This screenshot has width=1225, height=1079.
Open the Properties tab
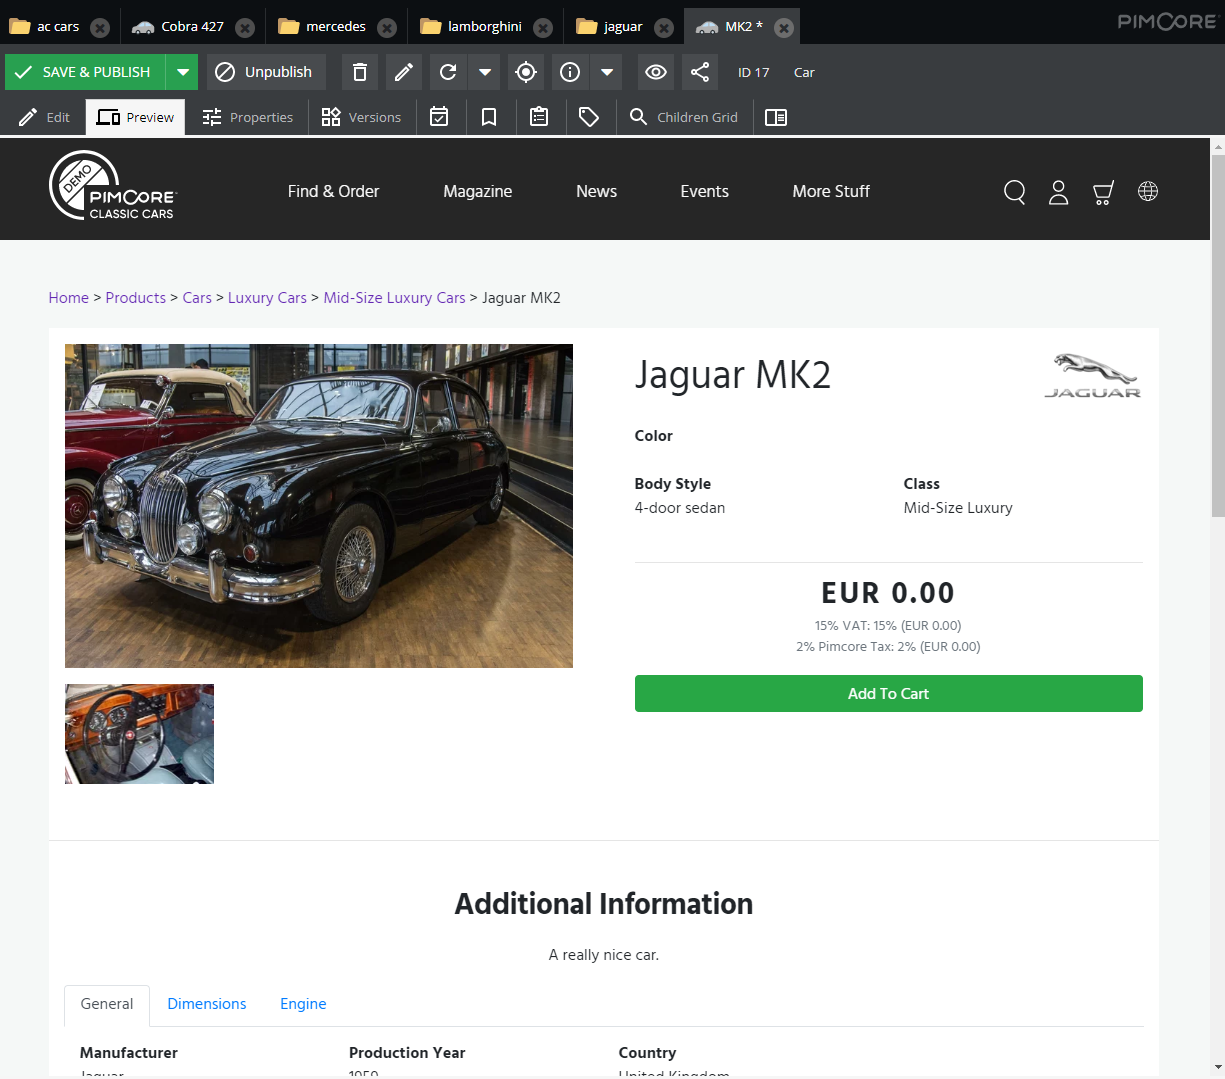[x=247, y=117]
